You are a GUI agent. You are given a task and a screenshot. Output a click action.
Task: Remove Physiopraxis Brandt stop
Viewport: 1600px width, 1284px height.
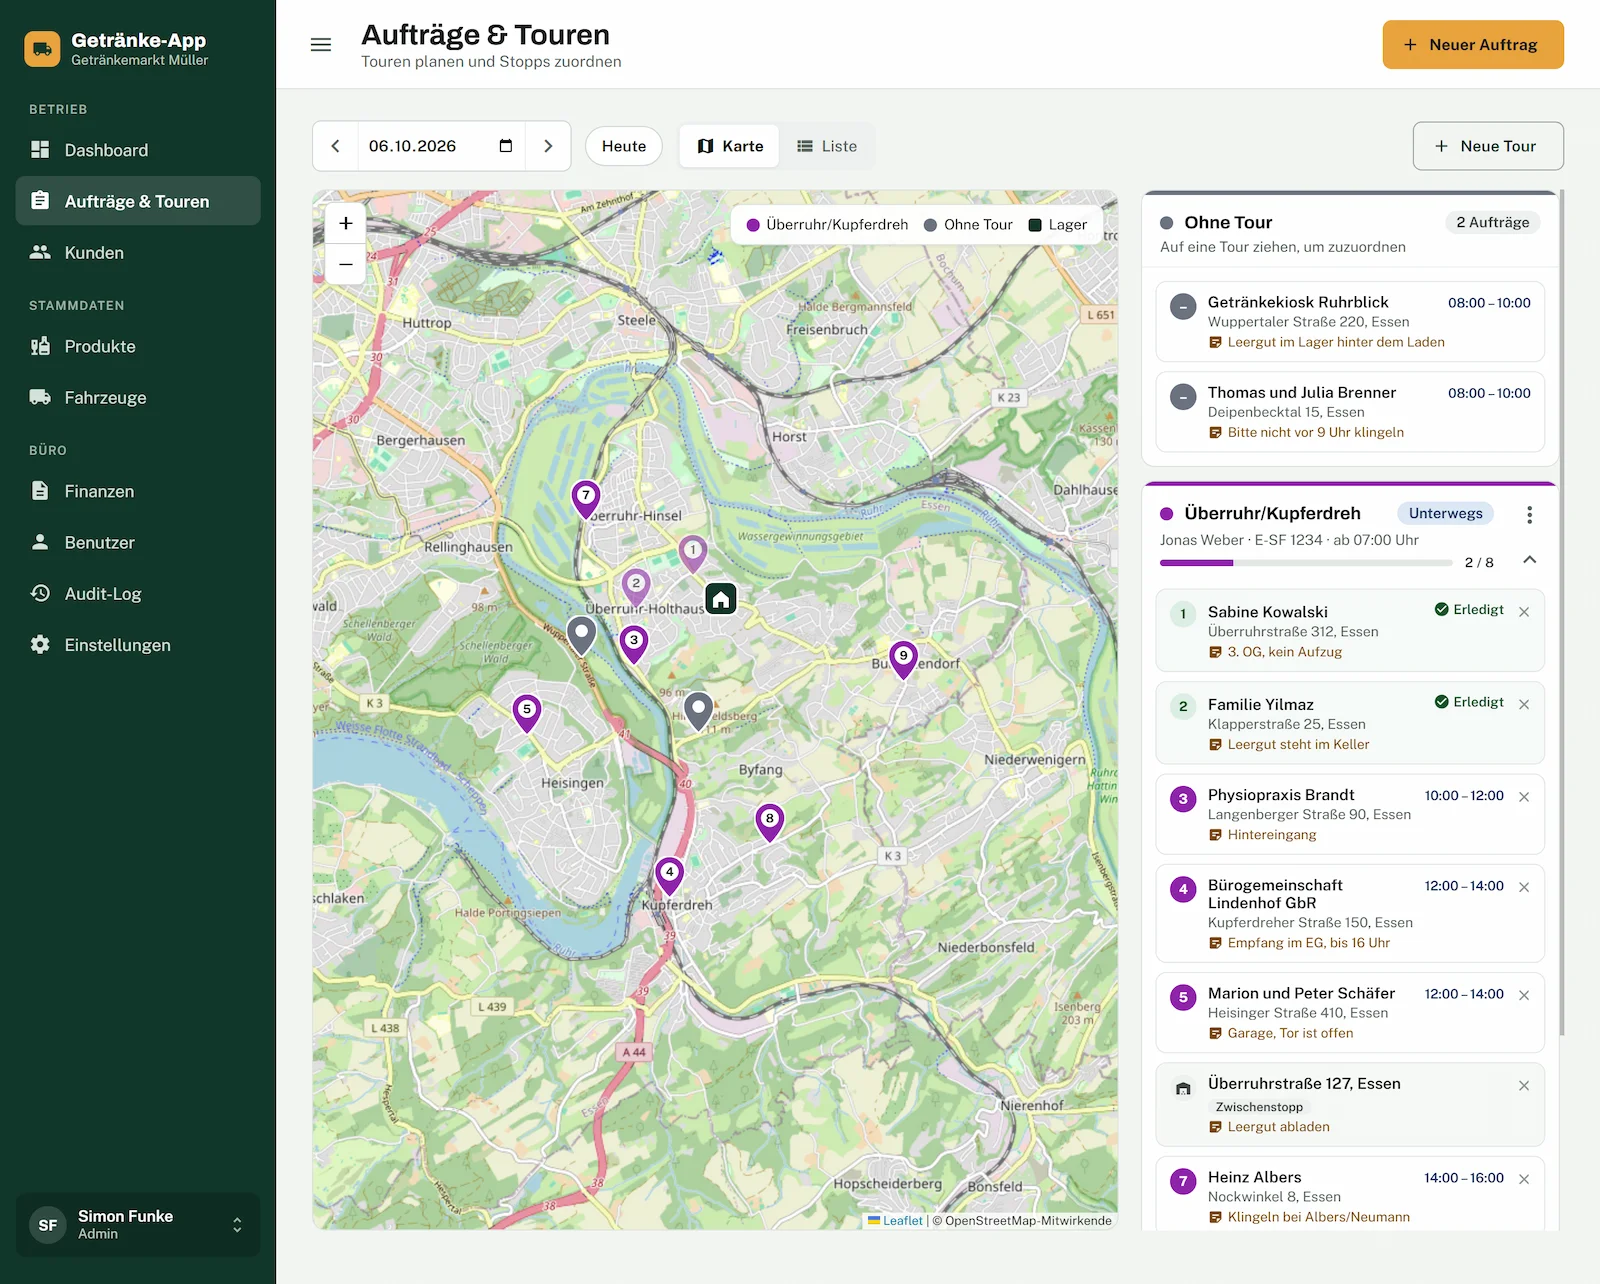point(1524,797)
